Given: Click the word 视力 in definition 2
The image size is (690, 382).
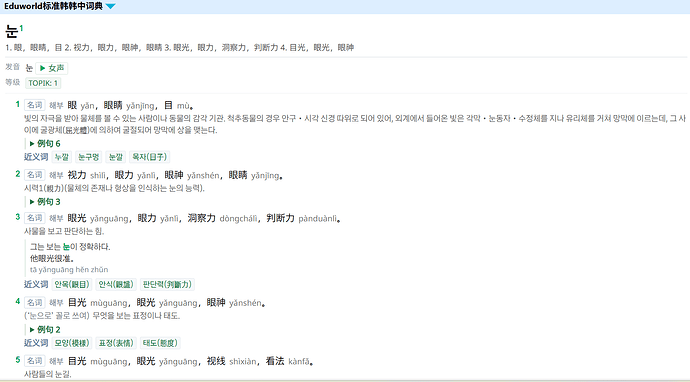Looking at the screenshot, I should [x=77, y=175].
